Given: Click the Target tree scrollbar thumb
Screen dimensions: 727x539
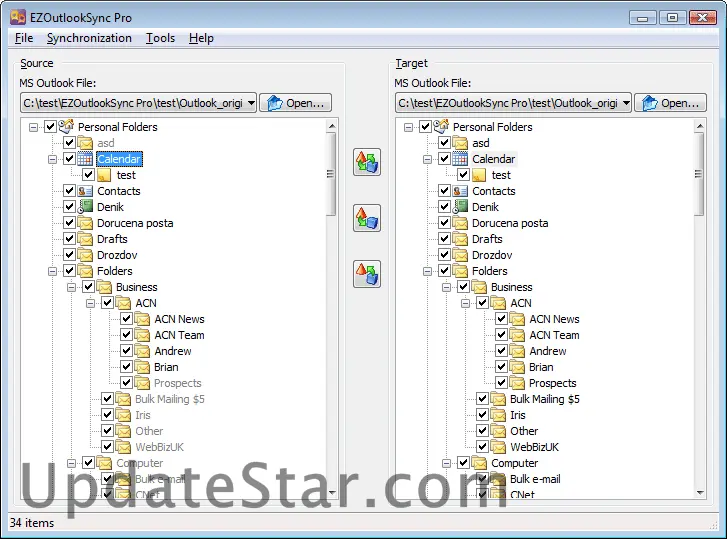Looking at the screenshot, I should click(x=699, y=174).
